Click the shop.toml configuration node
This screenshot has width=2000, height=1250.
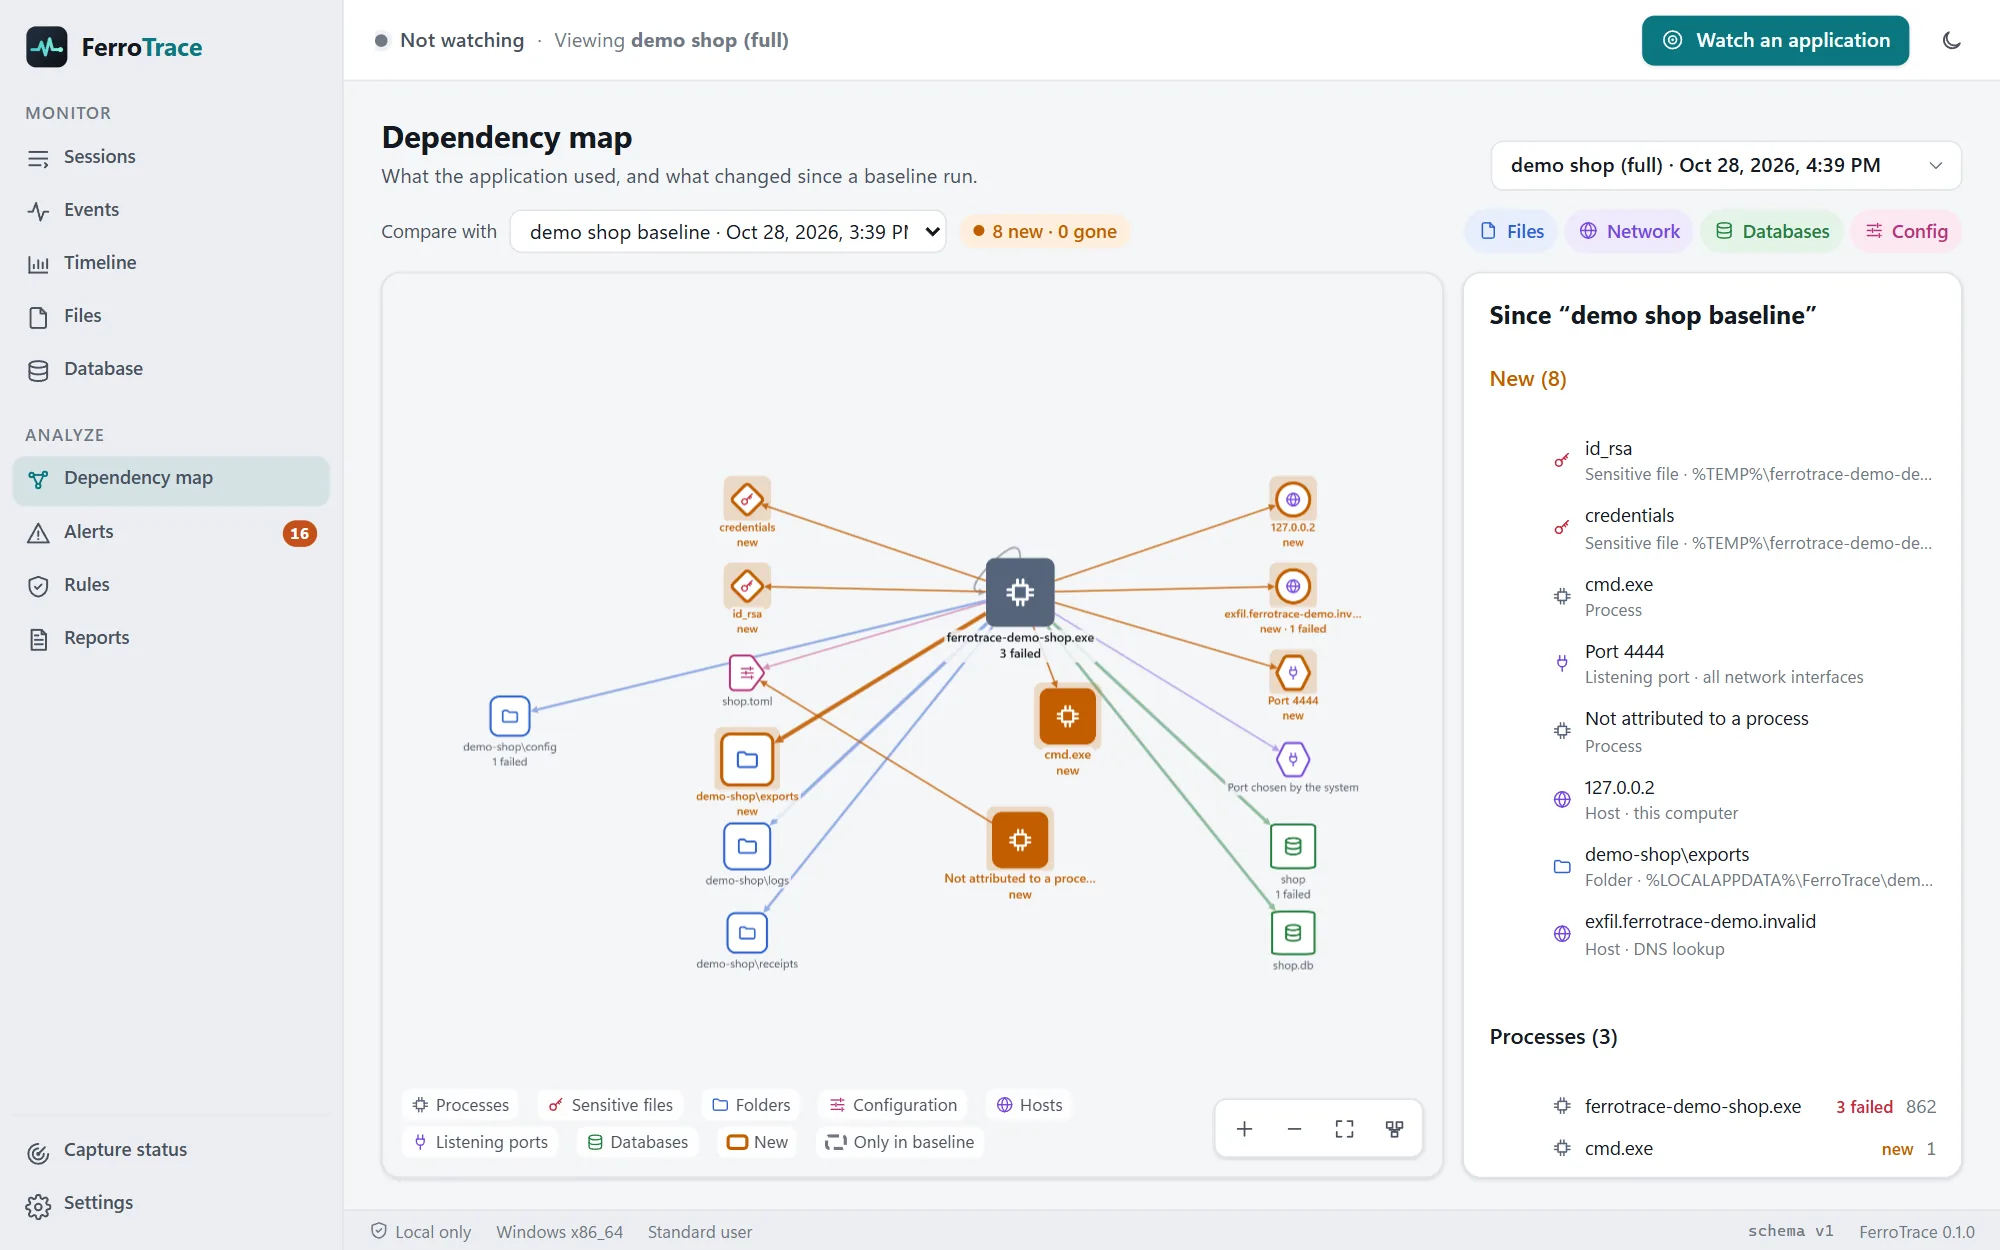(747, 673)
